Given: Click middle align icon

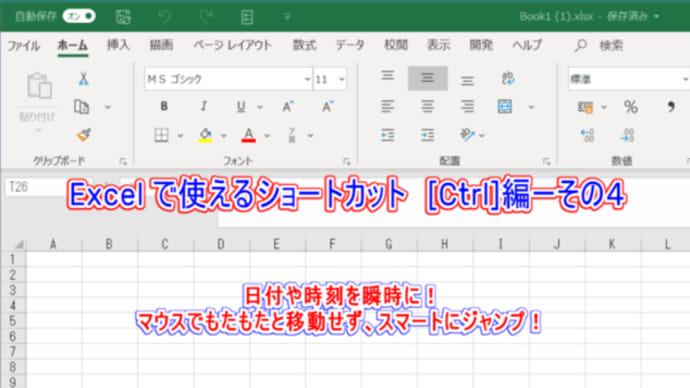Looking at the screenshot, I should pyautogui.click(x=427, y=78).
